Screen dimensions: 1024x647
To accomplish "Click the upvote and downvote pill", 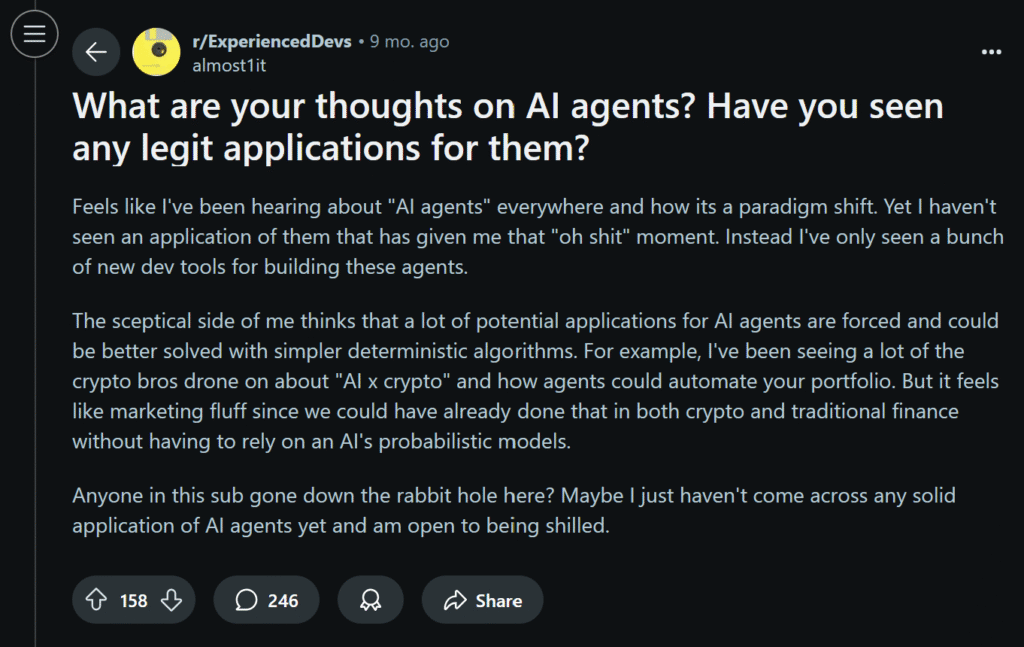I will click(133, 600).
